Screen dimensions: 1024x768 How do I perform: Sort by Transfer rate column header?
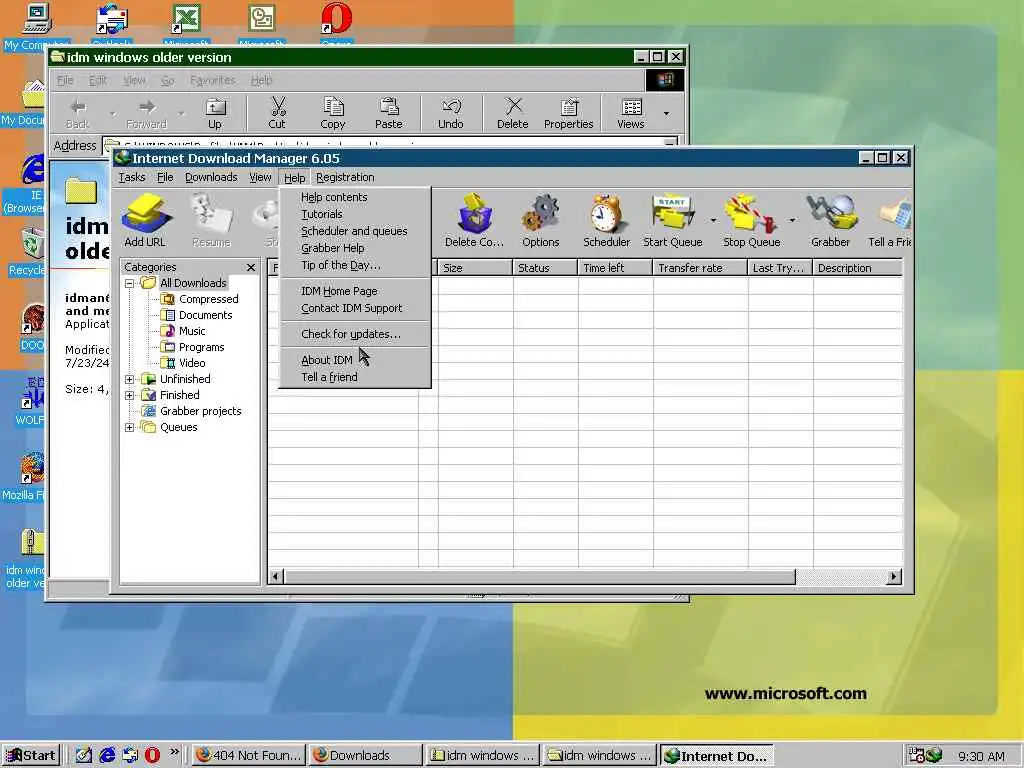click(700, 268)
